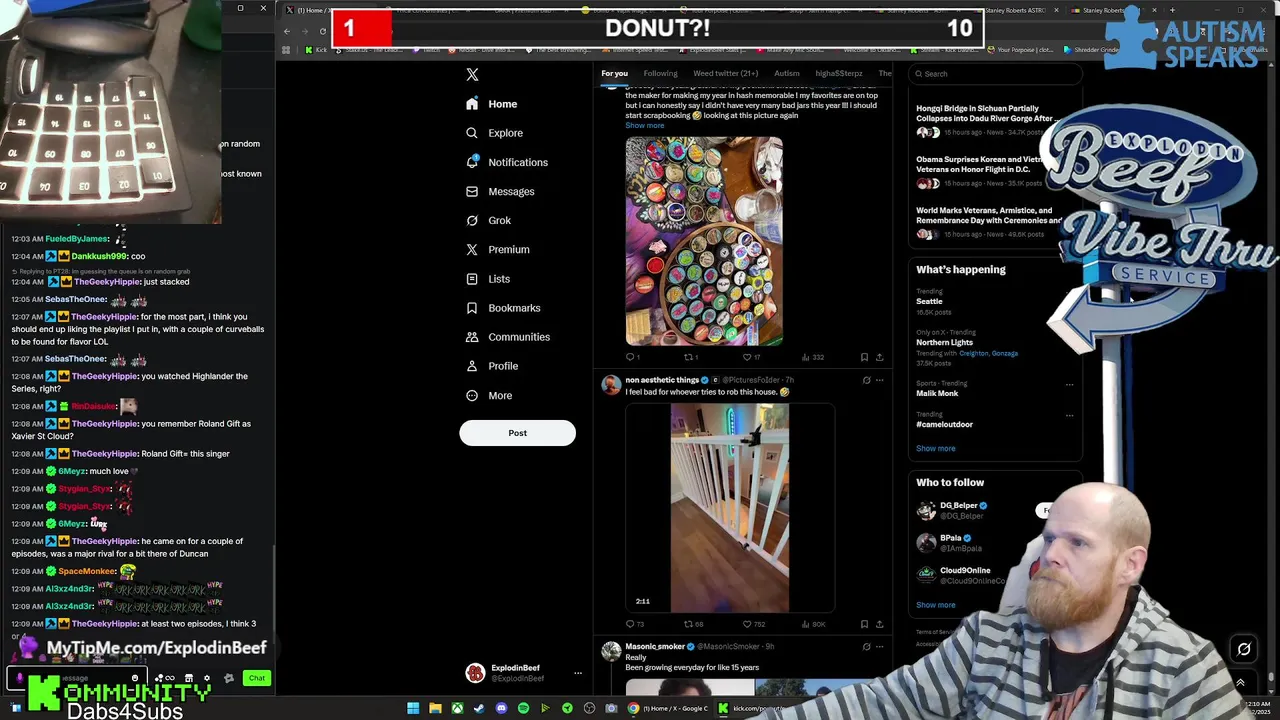
Task: Reply to the non aesthetic things post
Action: [635, 624]
